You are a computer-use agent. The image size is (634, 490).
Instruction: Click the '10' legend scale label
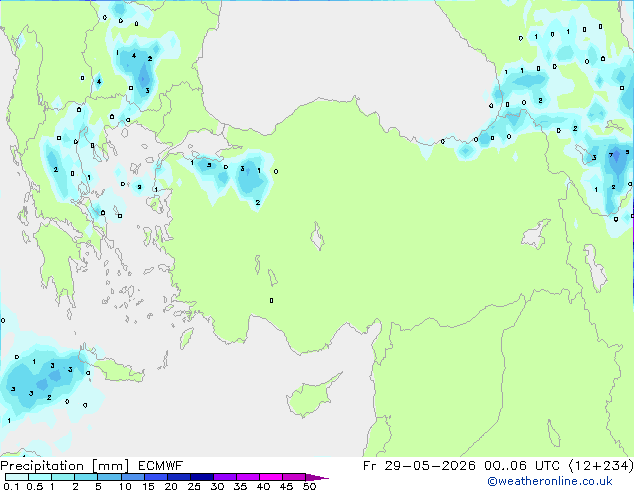(x=125, y=486)
